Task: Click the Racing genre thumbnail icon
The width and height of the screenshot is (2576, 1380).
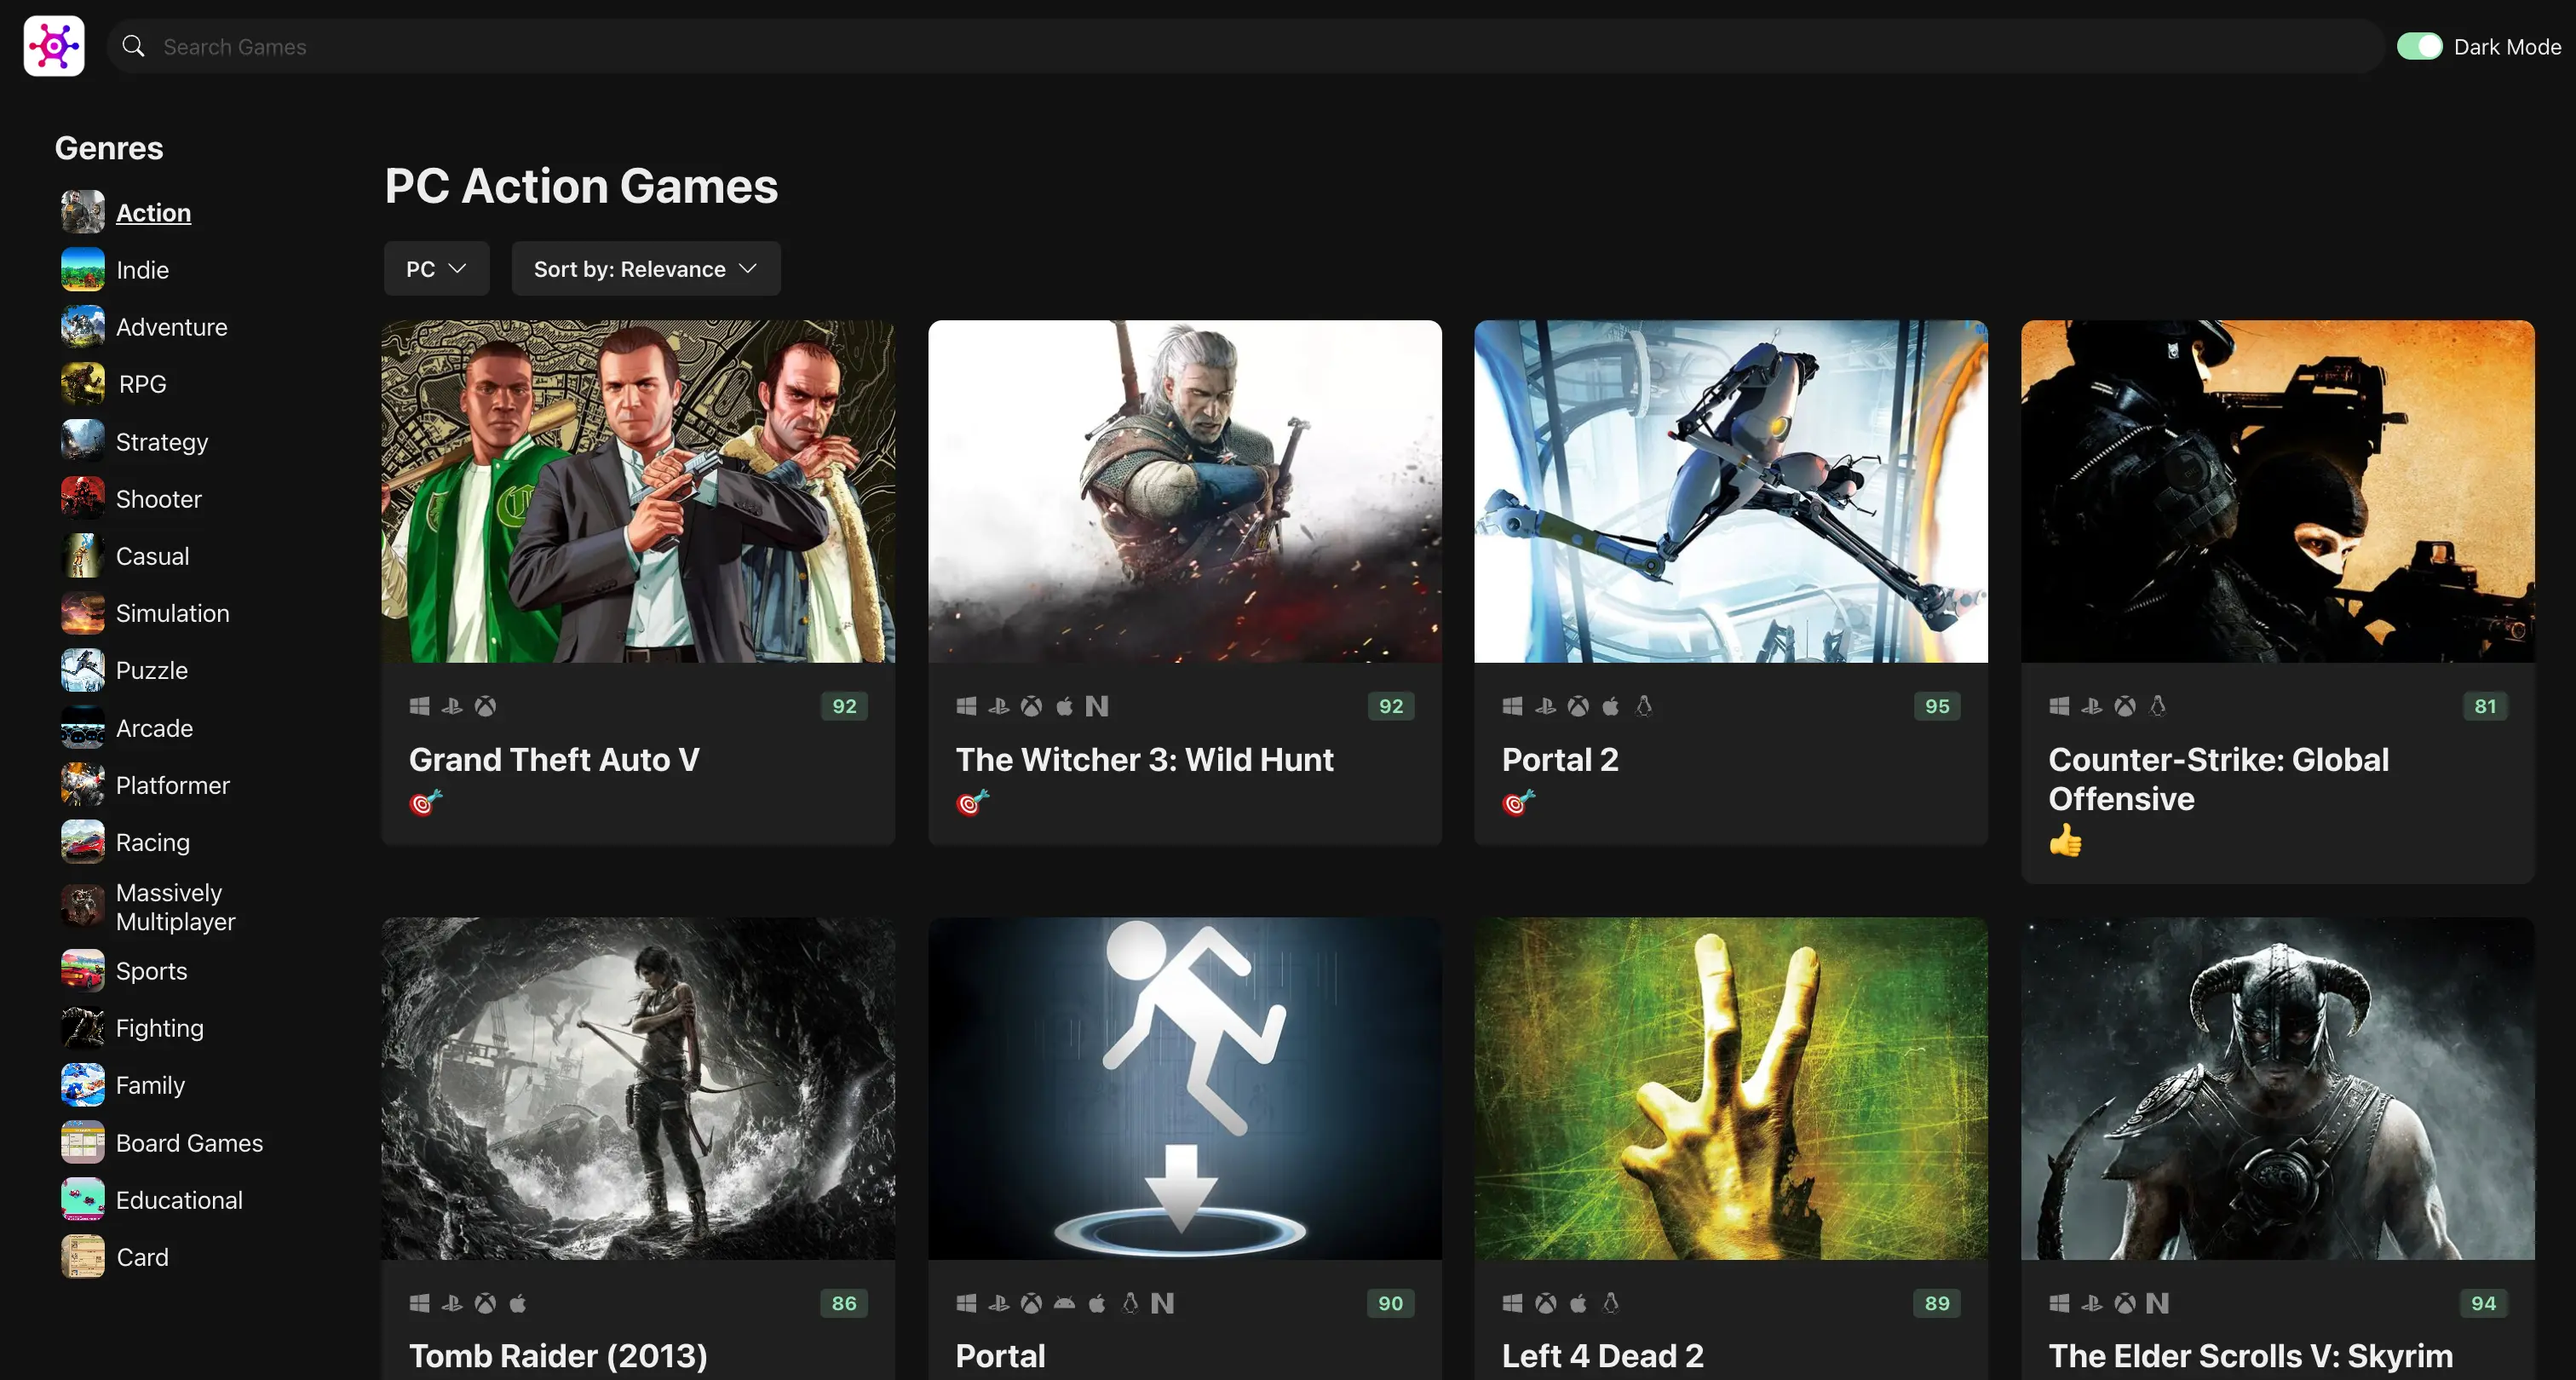Action: [82, 842]
